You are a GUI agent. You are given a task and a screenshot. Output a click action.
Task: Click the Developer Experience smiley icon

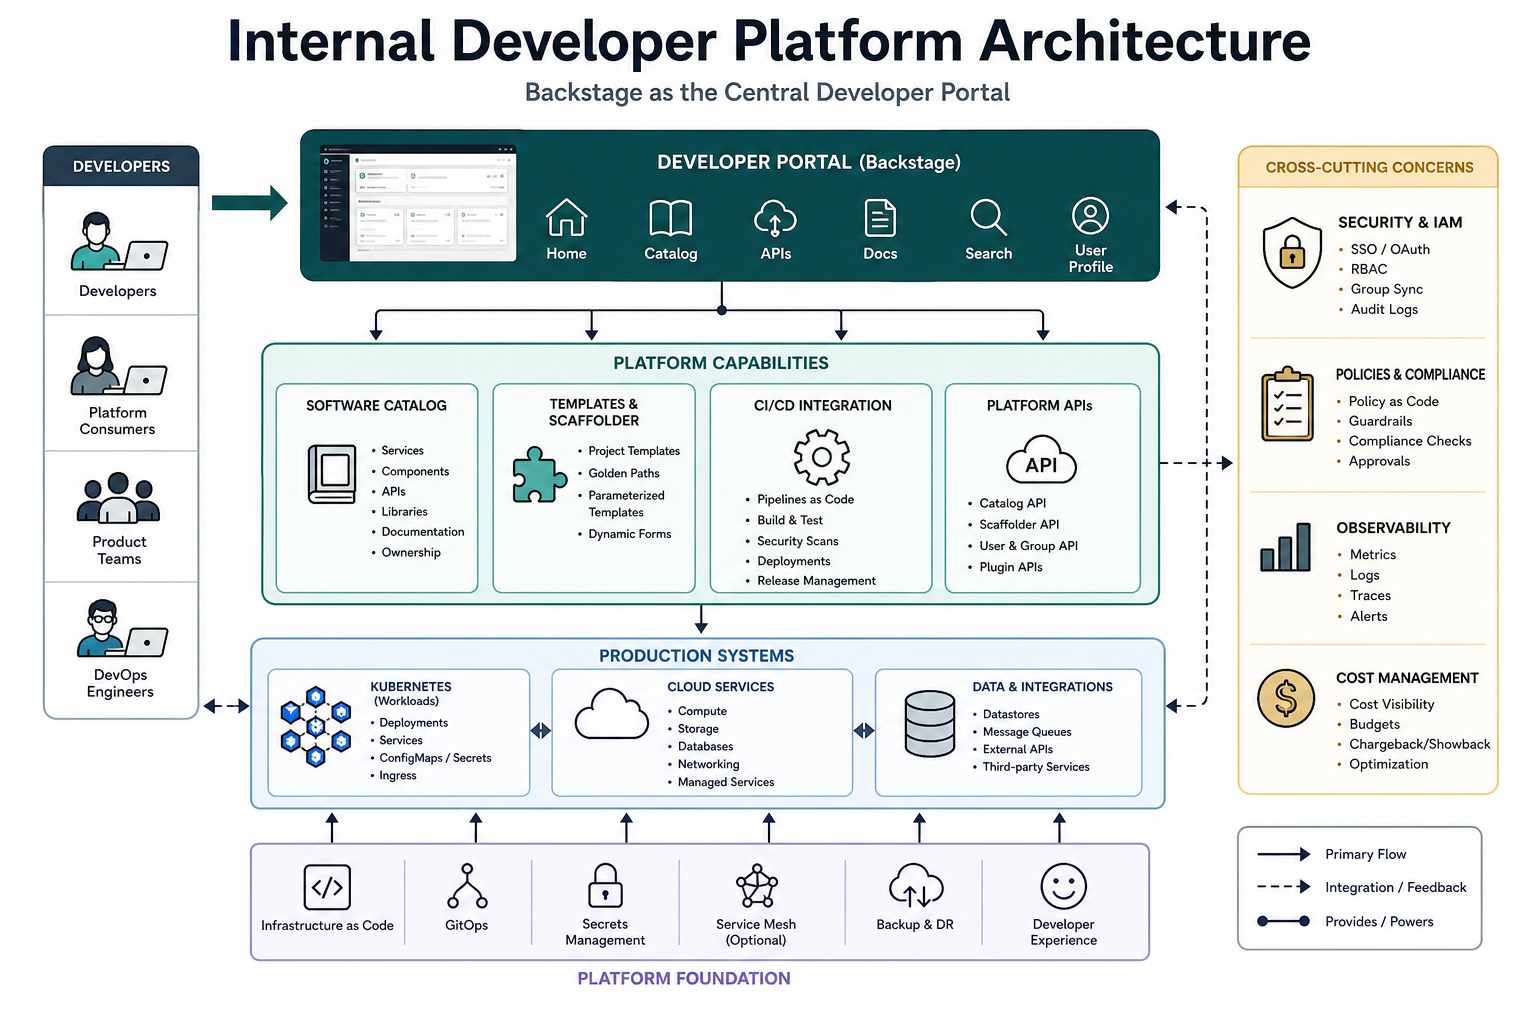coord(1063,886)
